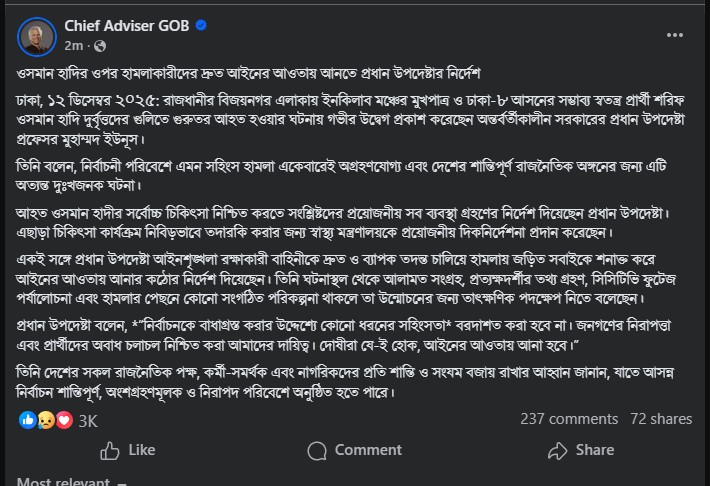Click the blue verified badge icon
The image size is (710, 486).
click(200, 25)
